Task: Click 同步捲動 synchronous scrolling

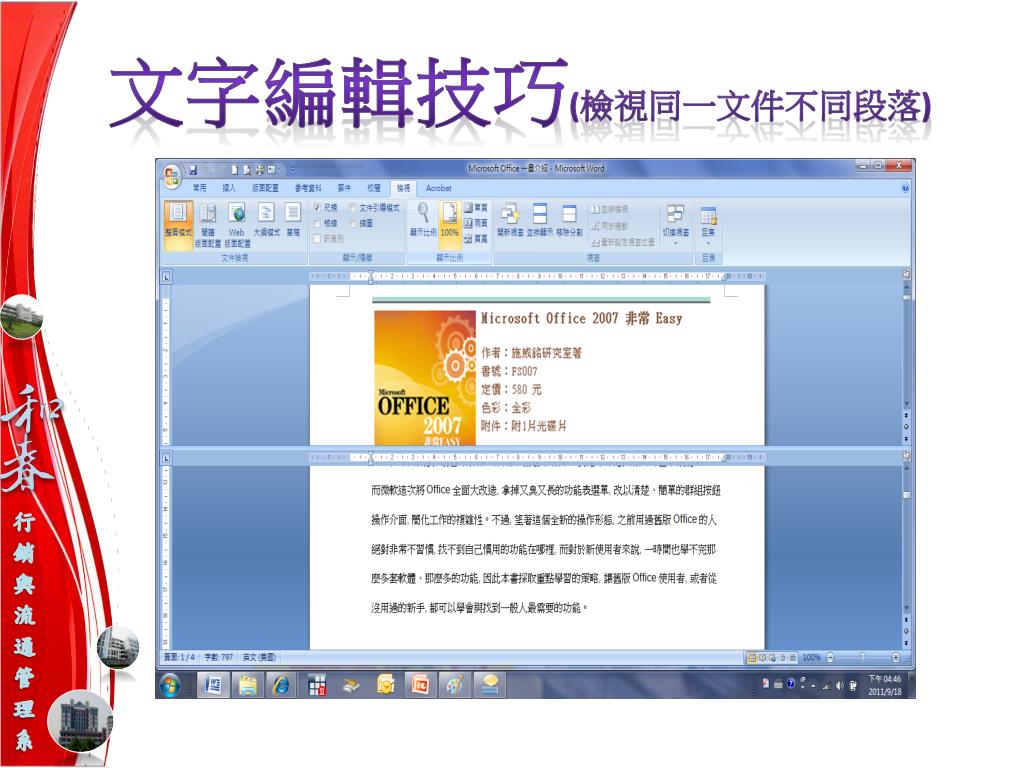Action: [609, 226]
